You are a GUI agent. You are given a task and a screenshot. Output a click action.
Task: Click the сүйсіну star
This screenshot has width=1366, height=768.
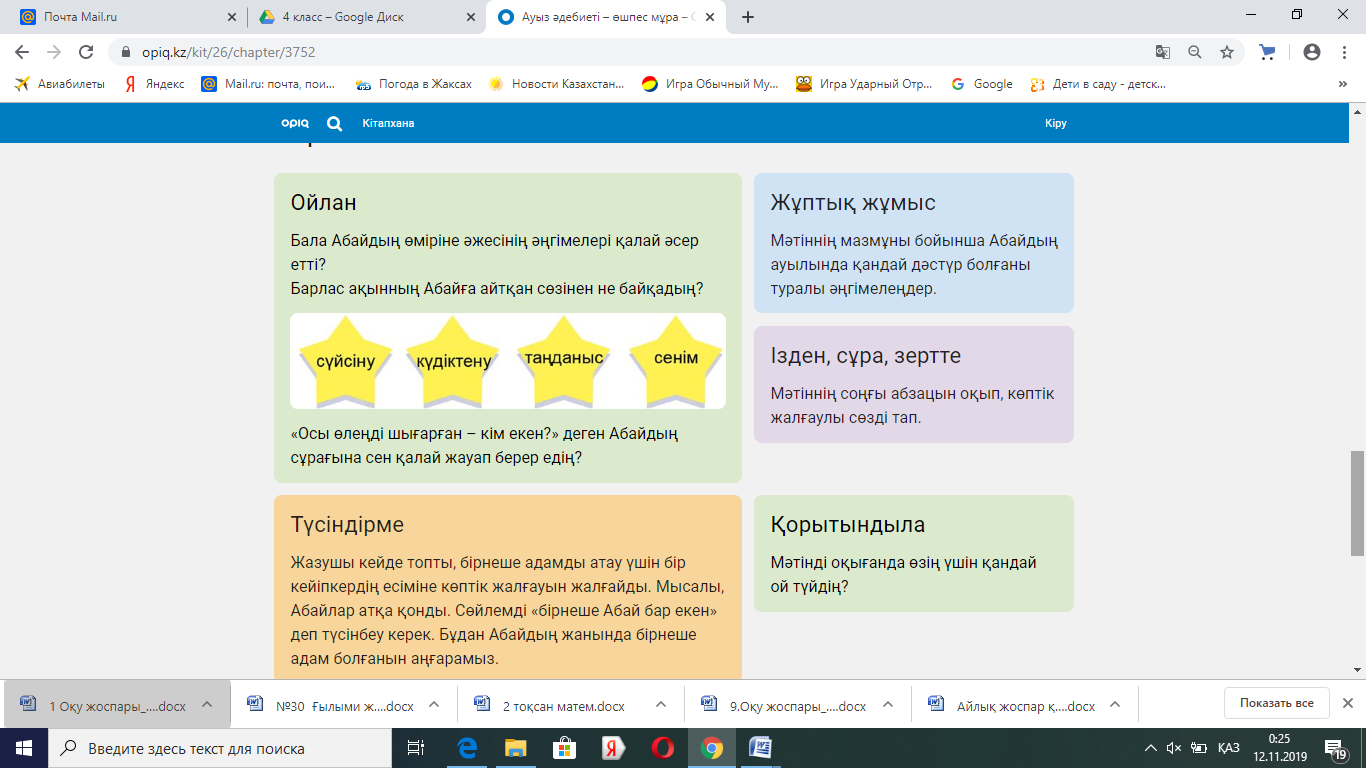coord(345,361)
